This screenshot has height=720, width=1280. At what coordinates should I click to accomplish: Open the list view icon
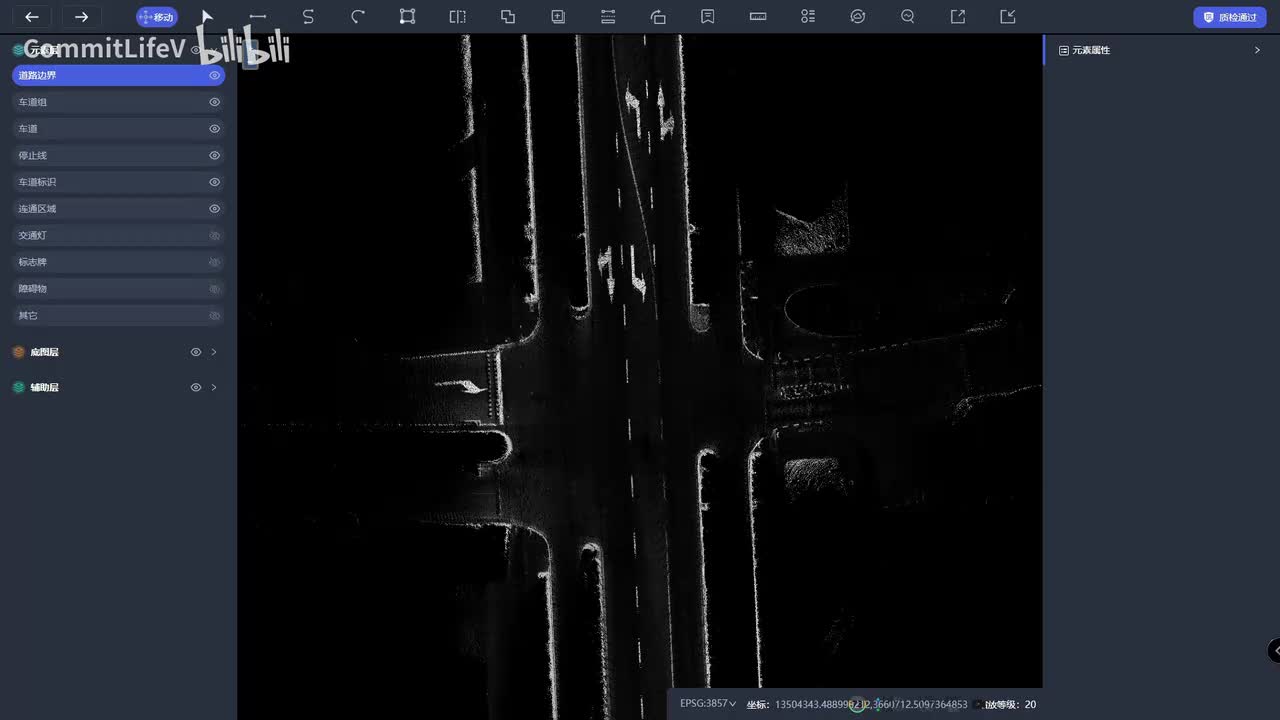[808, 17]
